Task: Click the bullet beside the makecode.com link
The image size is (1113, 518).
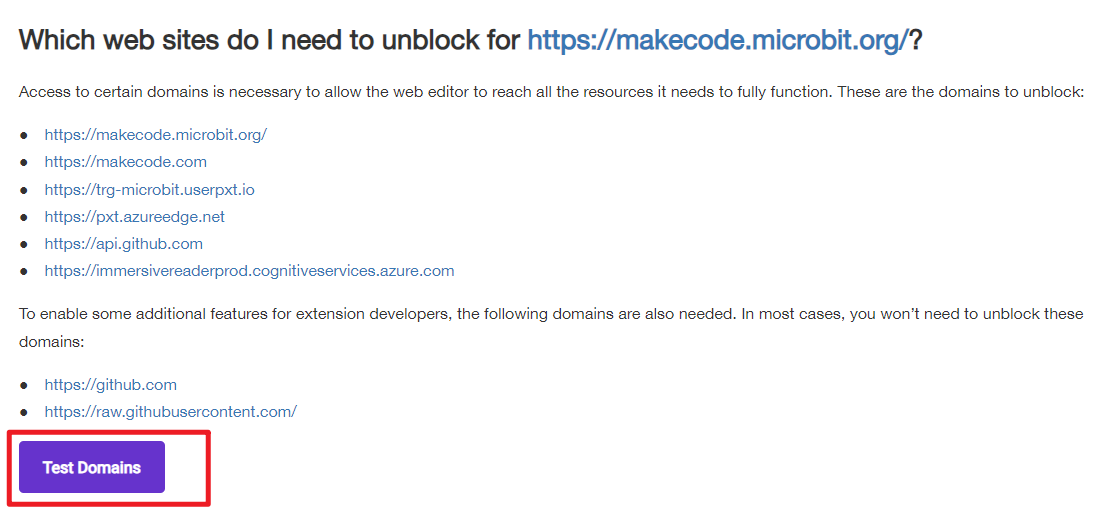Action: click(24, 162)
